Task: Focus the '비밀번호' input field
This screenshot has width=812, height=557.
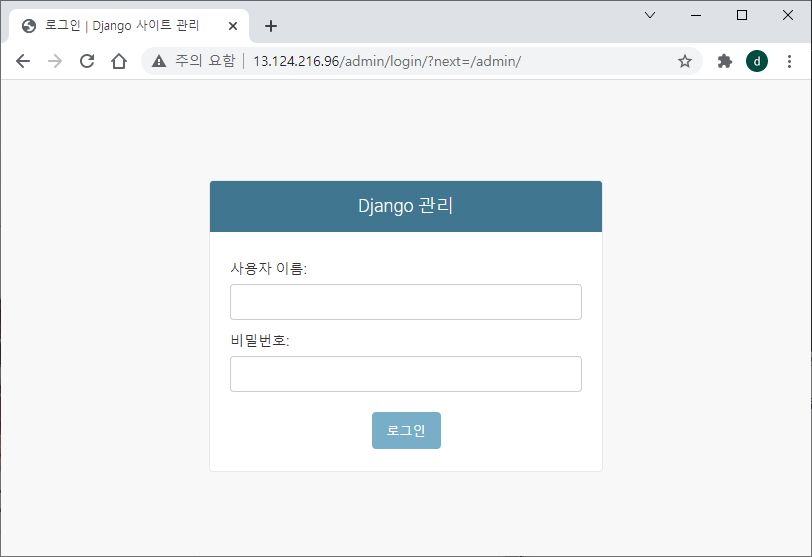Action: 406,374
